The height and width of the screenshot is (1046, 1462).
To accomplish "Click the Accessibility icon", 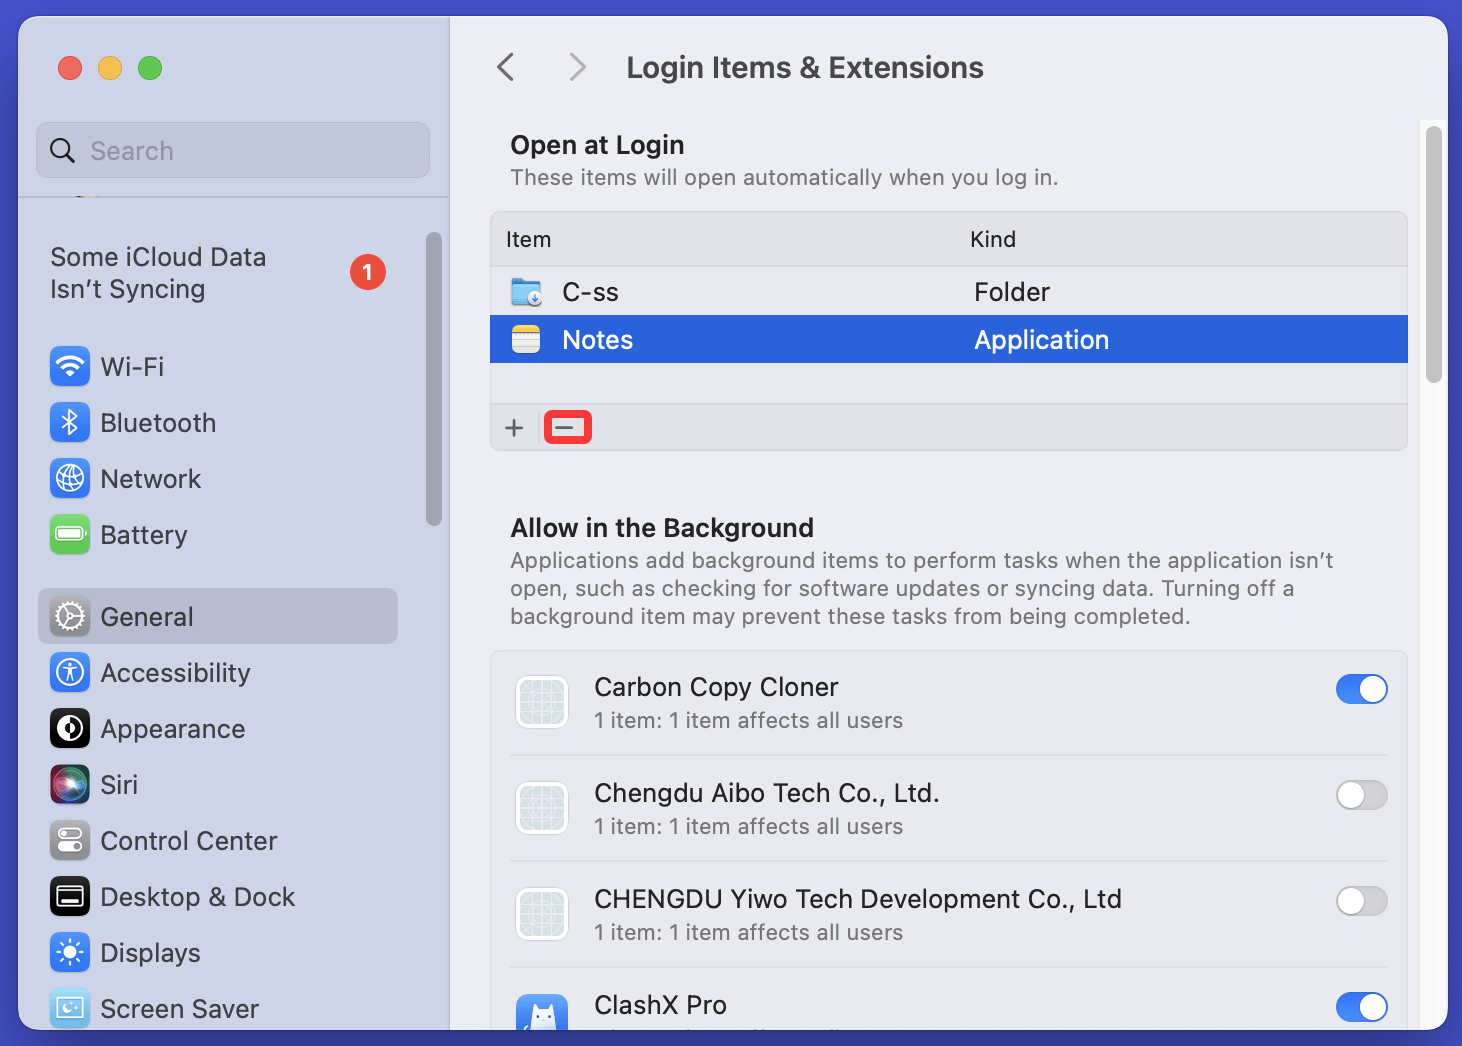I will coord(70,672).
